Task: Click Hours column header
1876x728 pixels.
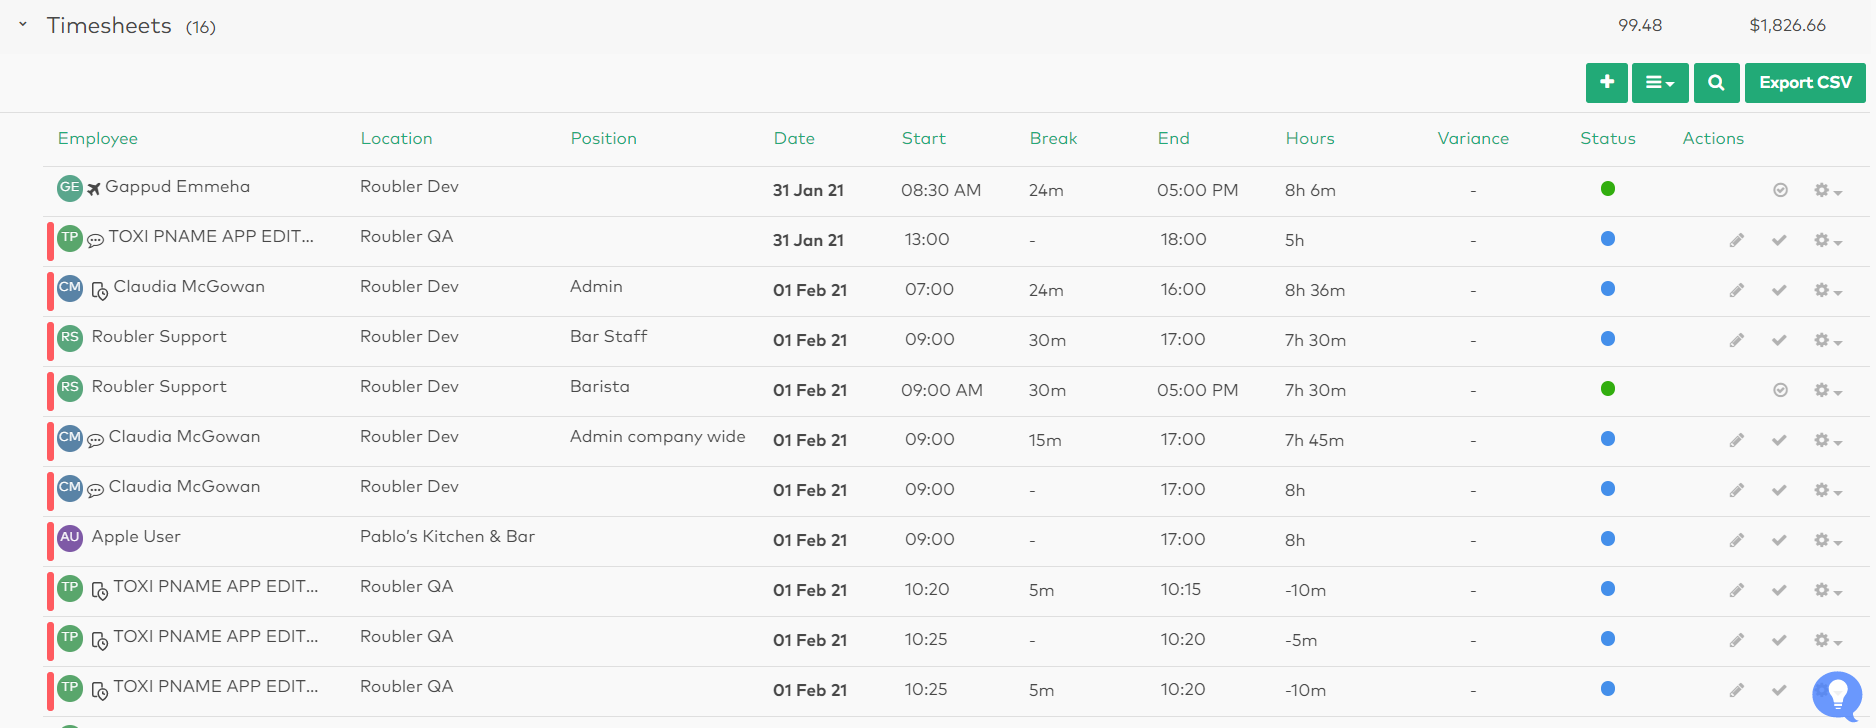Action: click(x=1310, y=139)
